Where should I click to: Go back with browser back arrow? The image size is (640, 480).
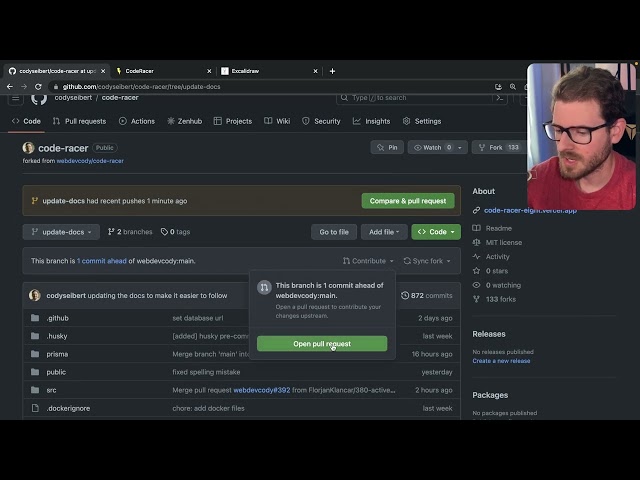[x=10, y=87]
